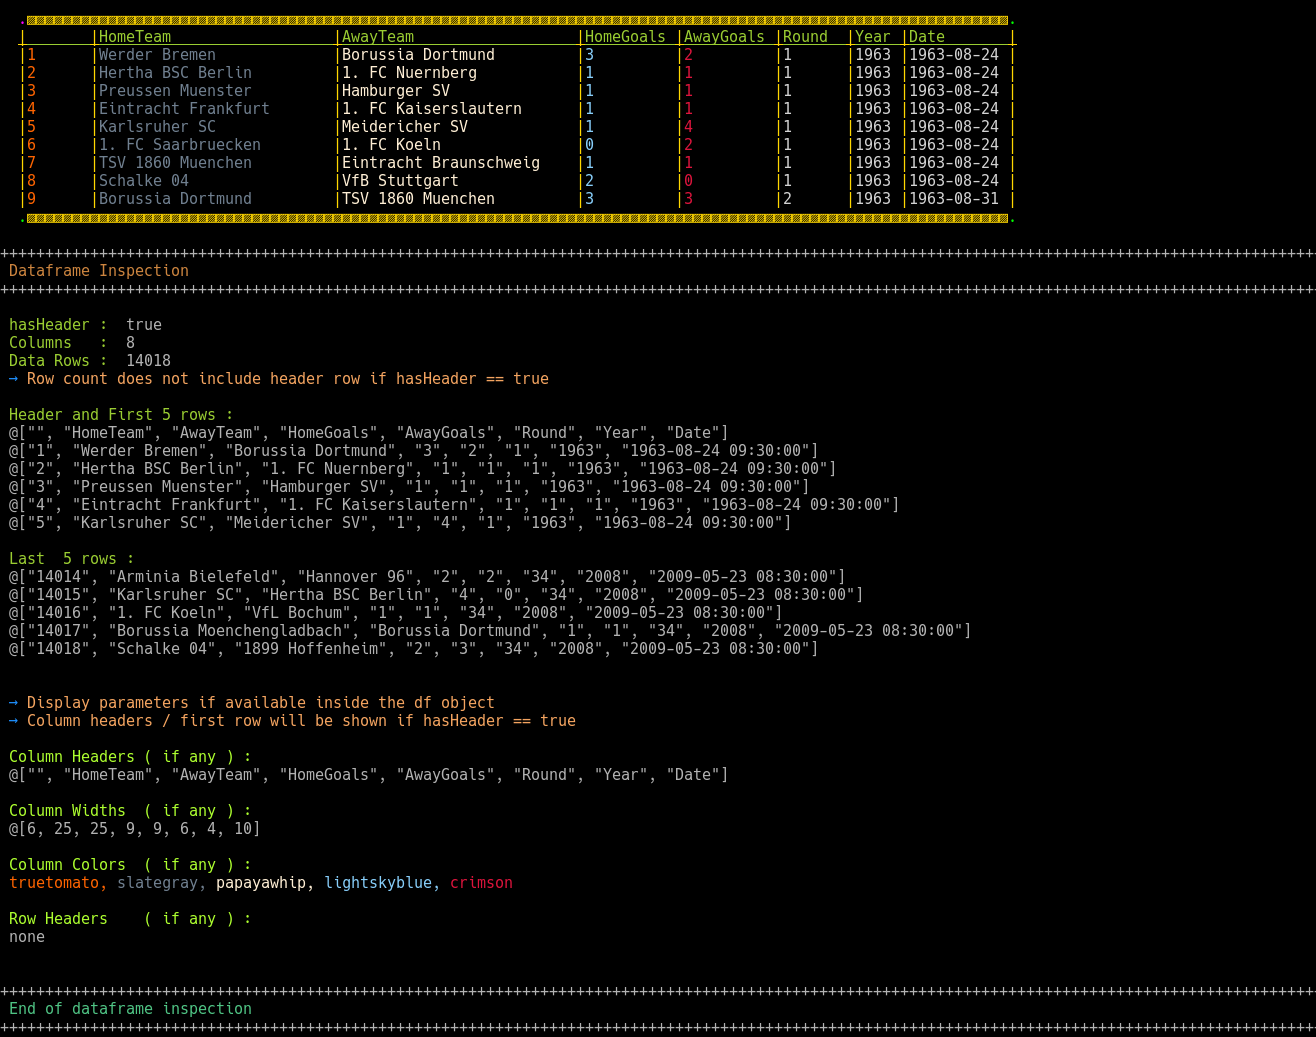This screenshot has height=1037, width=1316.
Task: Click the AwayGoals column header
Action: pyautogui.click(x=724, y=37)
